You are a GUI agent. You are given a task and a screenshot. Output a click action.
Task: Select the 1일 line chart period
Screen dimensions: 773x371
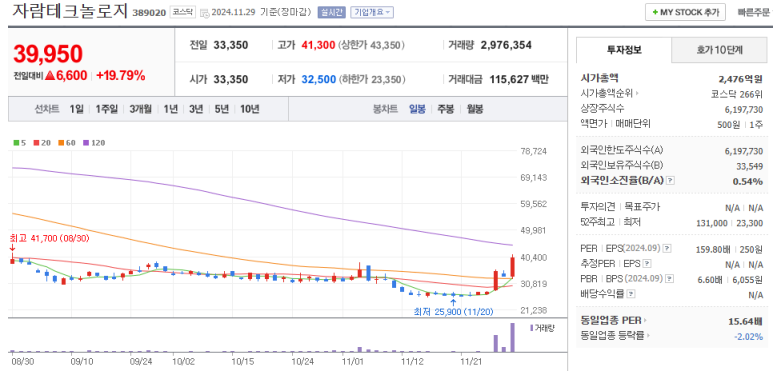point(76,109)
